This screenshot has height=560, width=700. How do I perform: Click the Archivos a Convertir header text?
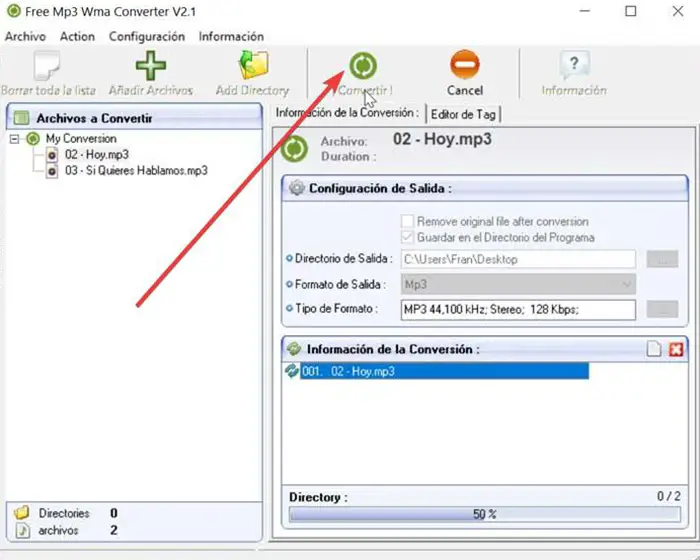tap(94, 118)
